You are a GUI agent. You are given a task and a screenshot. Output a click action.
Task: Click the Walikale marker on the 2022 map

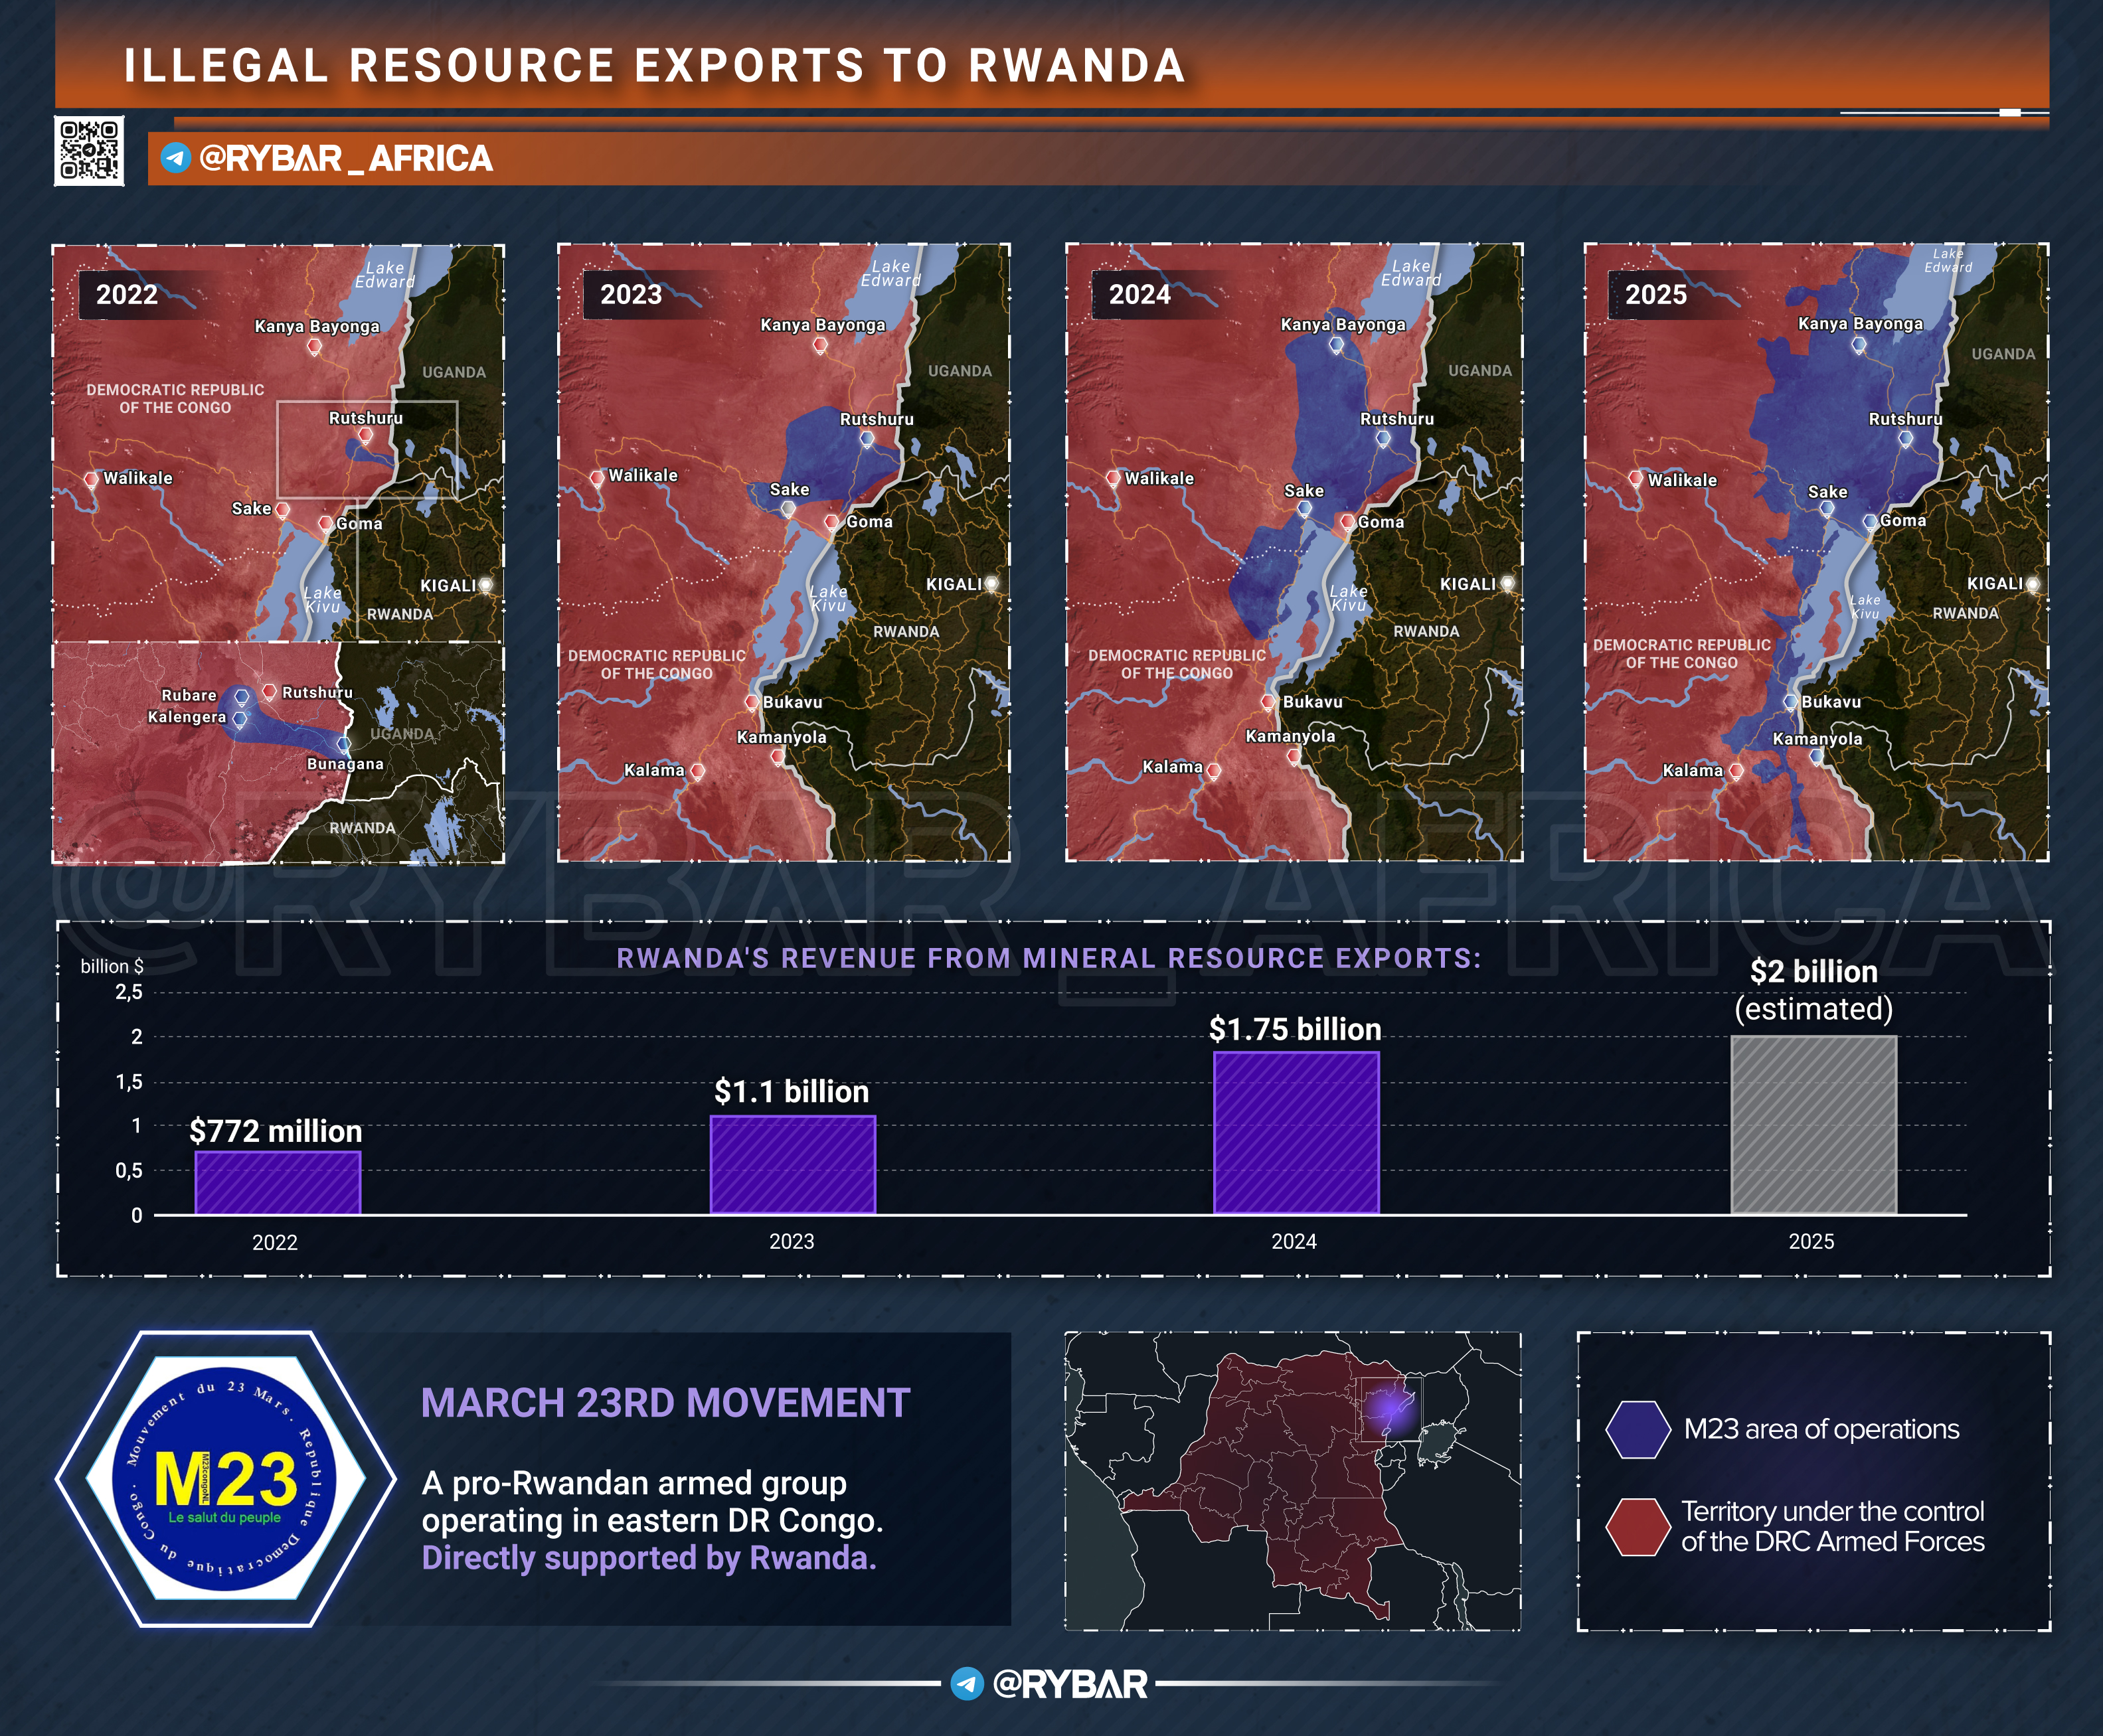[91, 479]
